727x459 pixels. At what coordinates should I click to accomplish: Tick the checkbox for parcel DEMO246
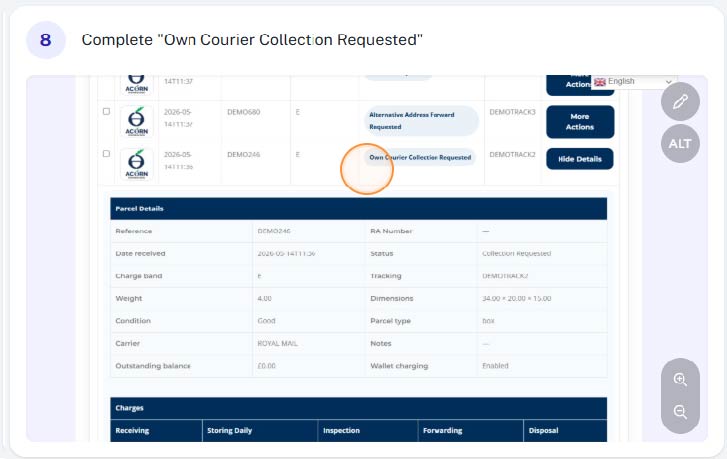tap(106, 153)
